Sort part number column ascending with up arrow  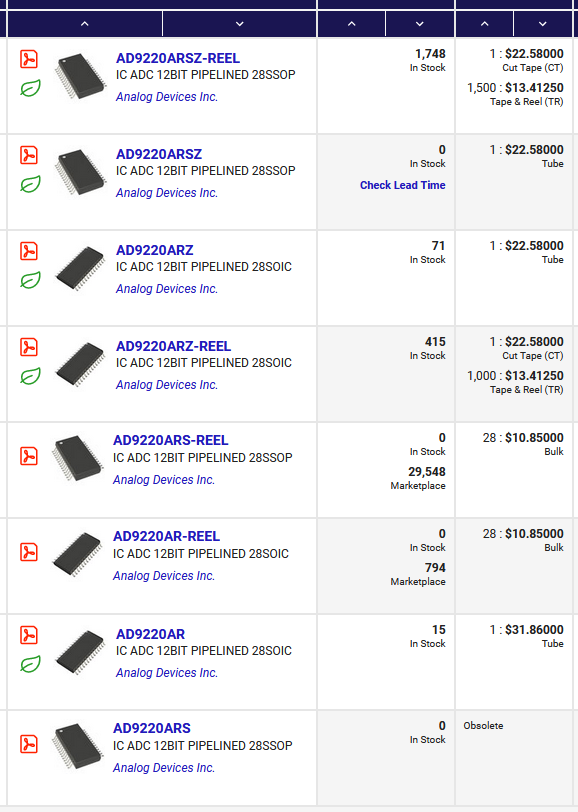85,24
